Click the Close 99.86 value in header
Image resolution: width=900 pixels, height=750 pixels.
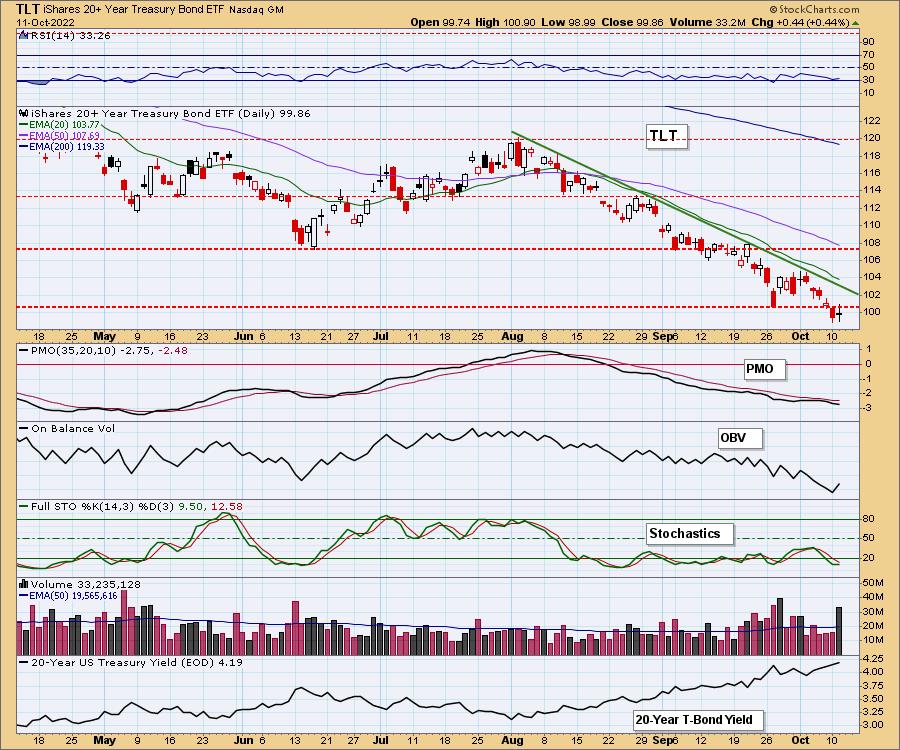(632, 22)
